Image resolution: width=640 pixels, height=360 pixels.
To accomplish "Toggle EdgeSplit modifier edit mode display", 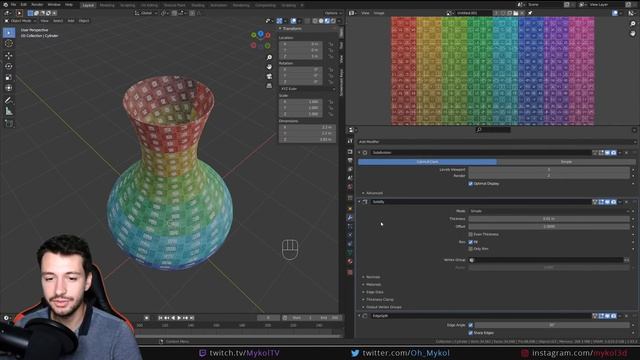I will click(601, 316).
